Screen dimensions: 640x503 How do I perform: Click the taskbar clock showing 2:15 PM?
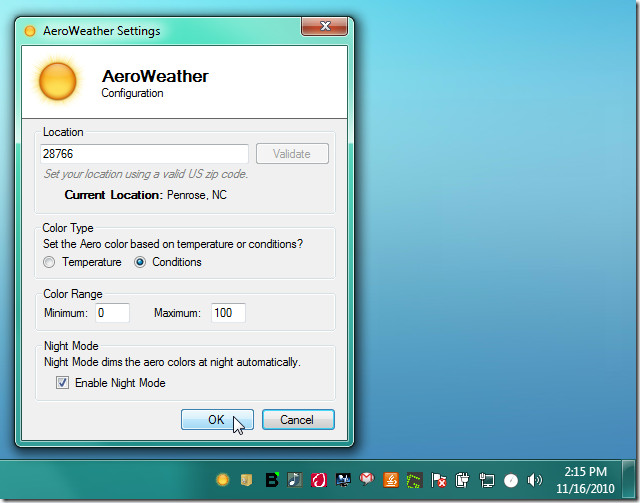(x=585, y=480)
